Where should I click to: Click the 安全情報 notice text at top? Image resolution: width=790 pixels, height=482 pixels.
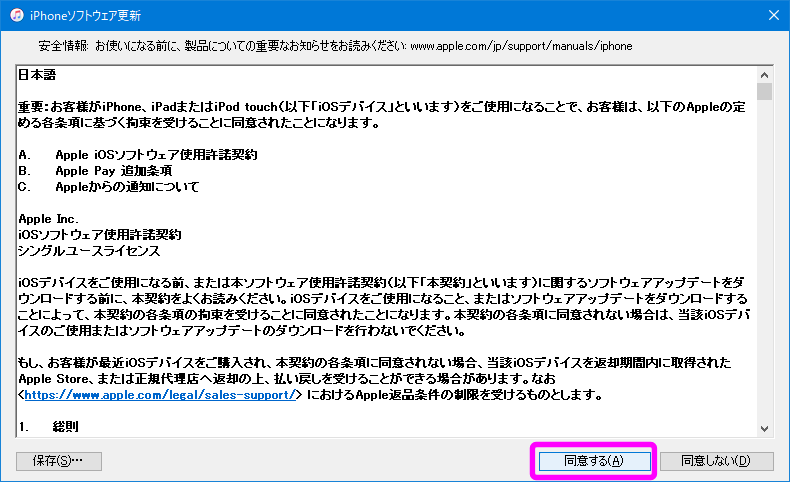[335, 46]
